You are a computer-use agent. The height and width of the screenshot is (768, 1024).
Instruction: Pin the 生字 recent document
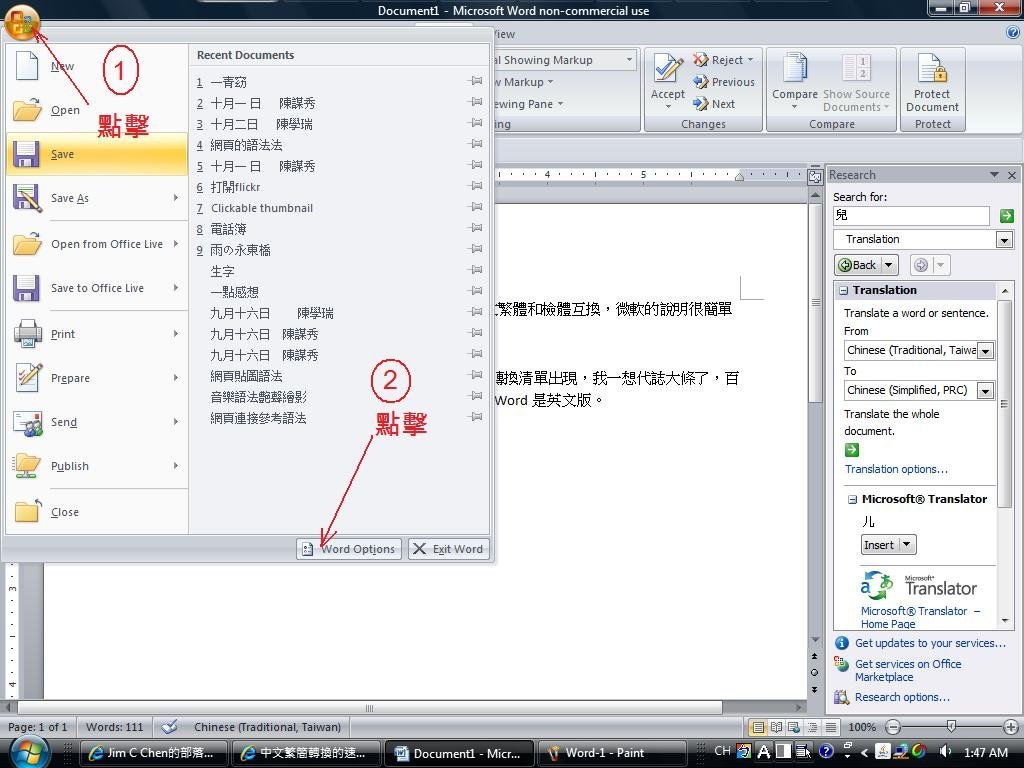[x=476, y=270]
